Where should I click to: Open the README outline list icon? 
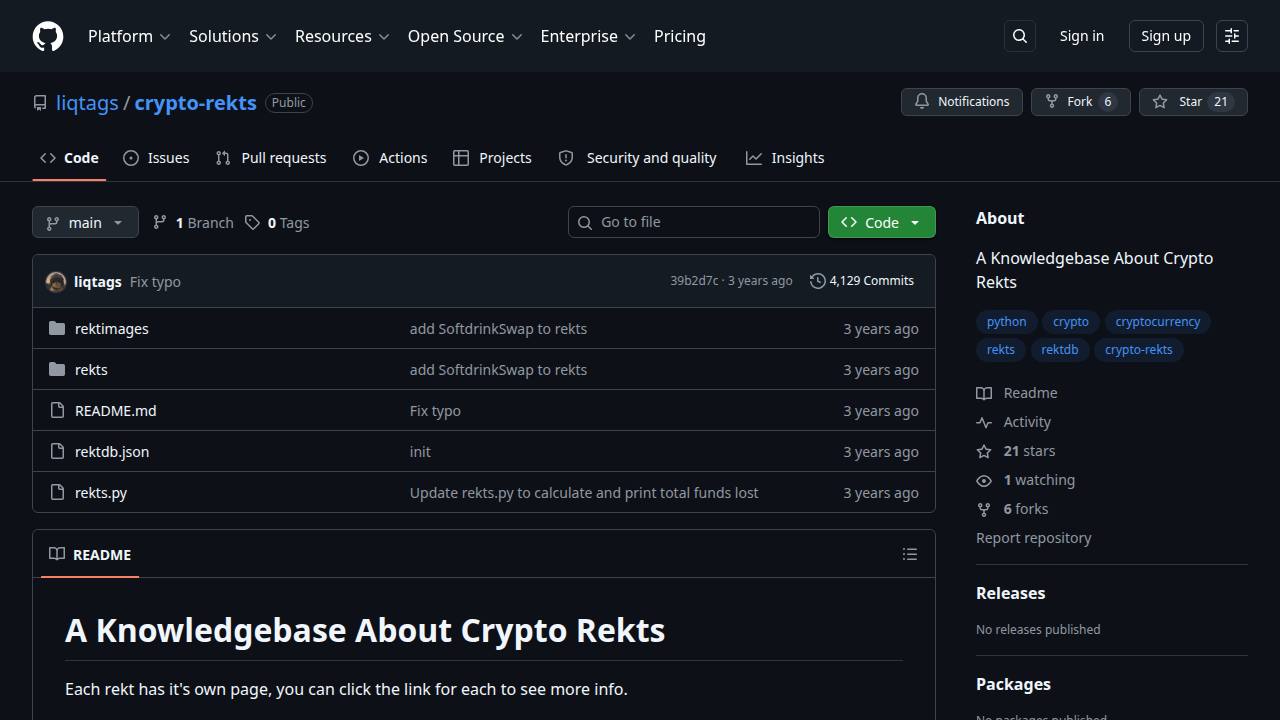coord(910,554)
